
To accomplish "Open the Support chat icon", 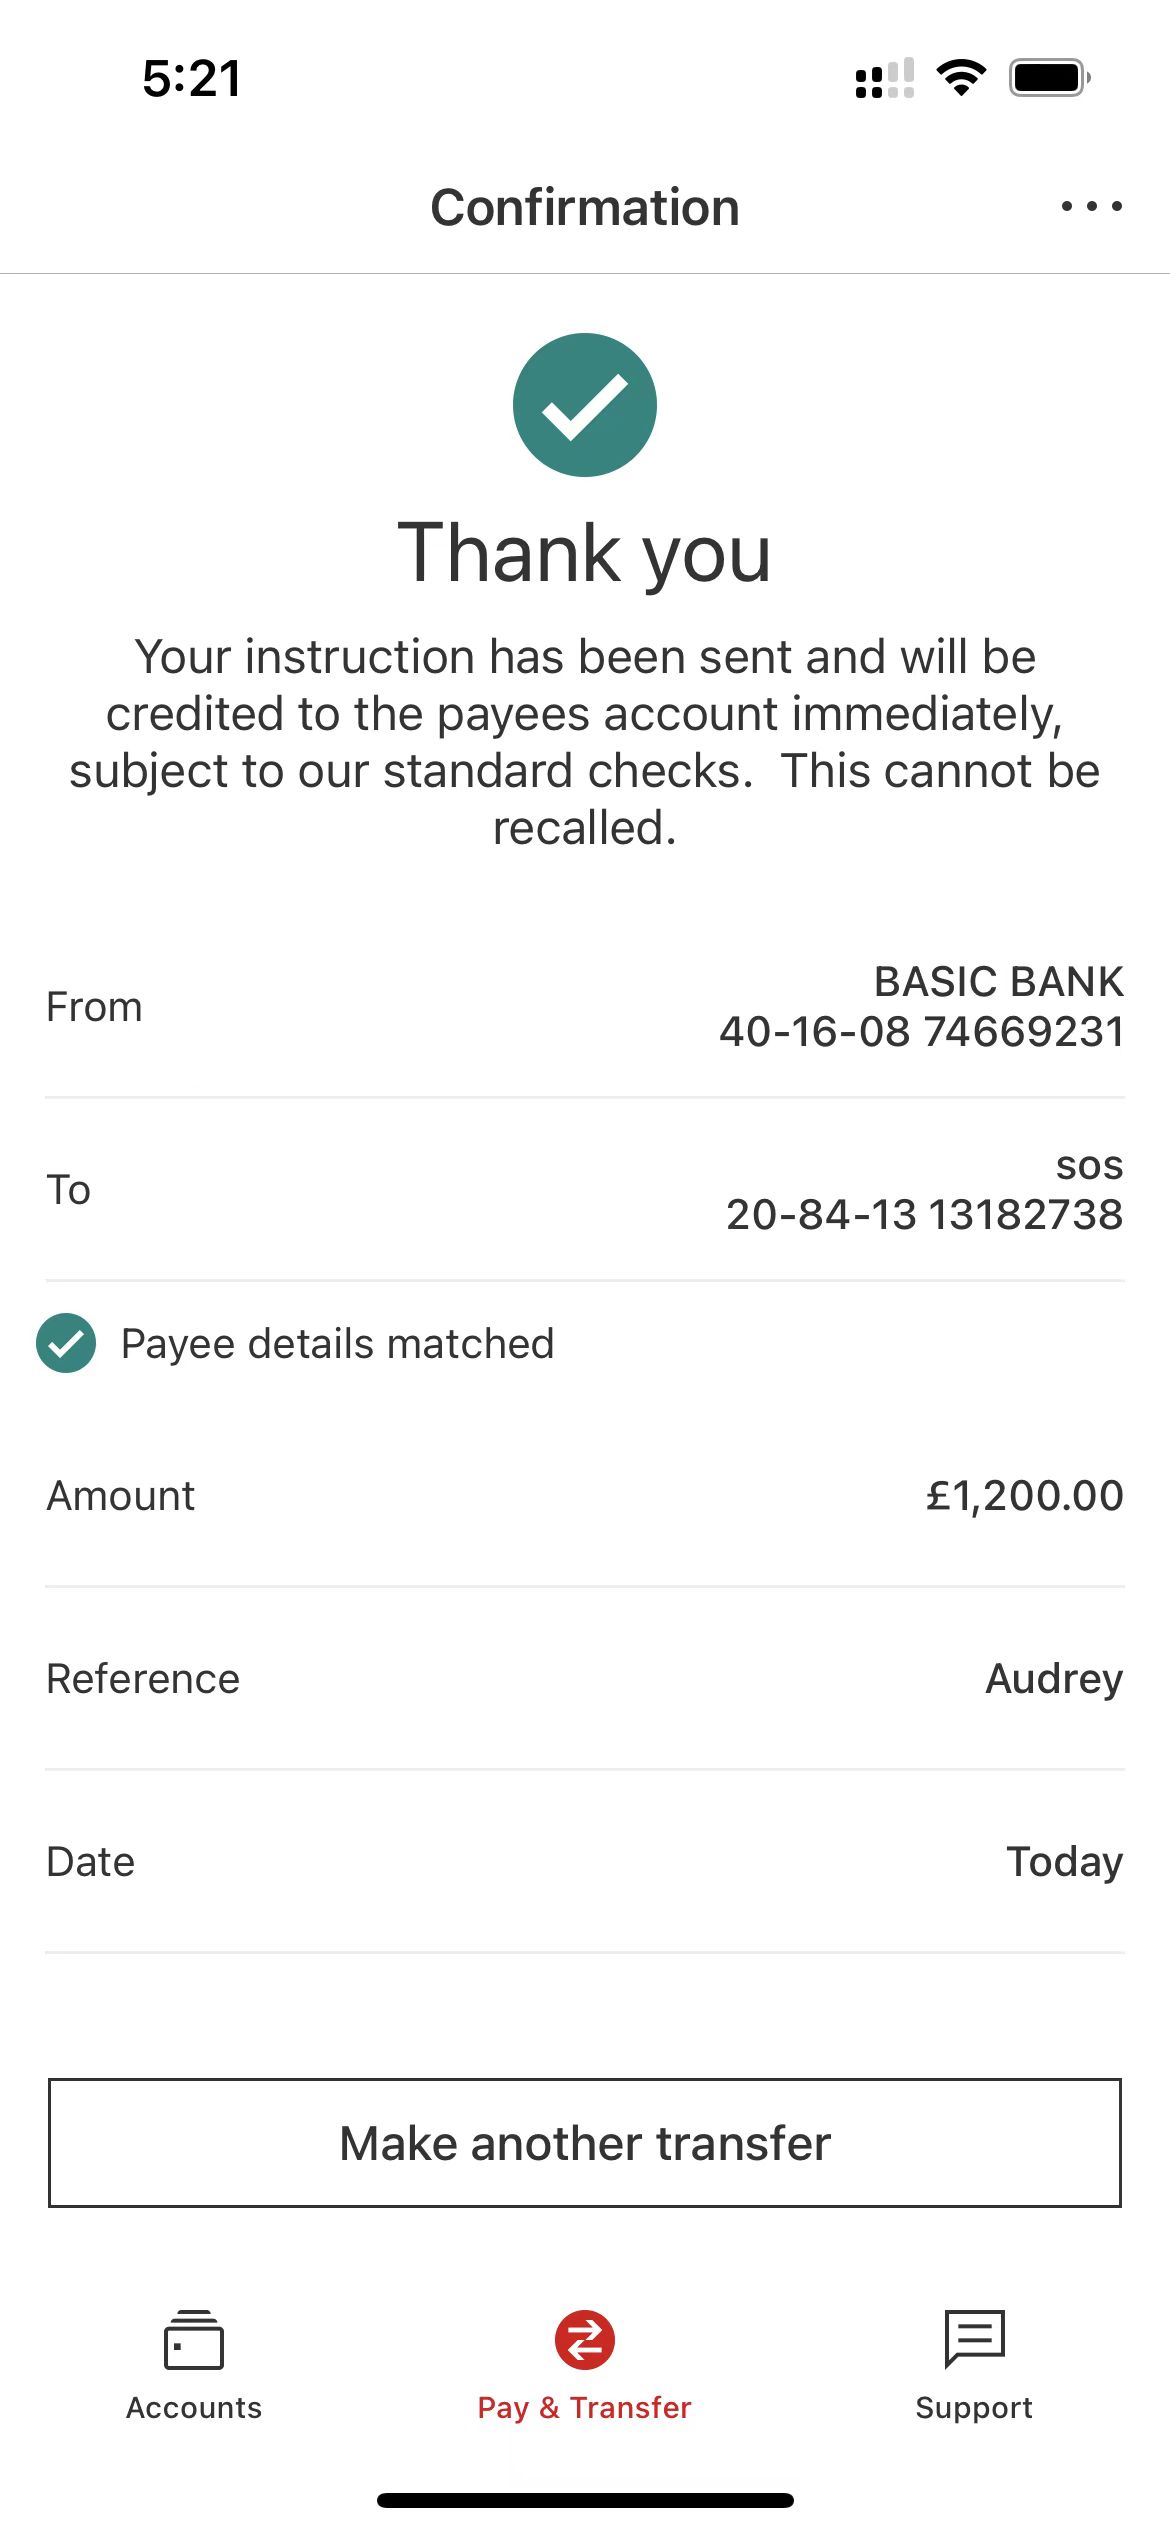I will [974, 2339].
